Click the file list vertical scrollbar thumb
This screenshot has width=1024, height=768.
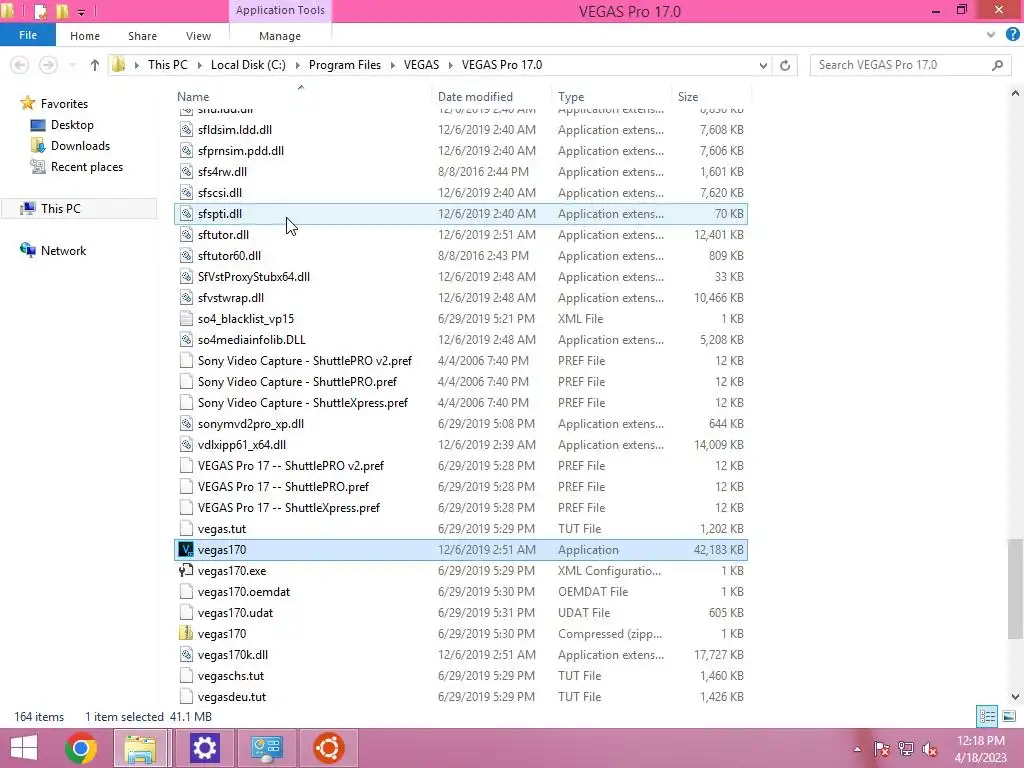(x=1015, y=589)
